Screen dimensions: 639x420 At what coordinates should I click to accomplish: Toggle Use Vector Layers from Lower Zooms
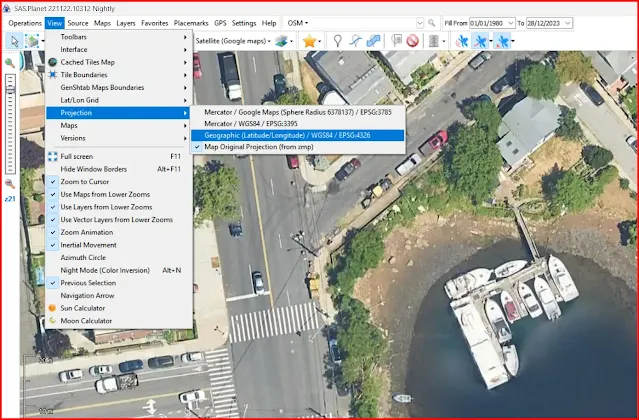click(x=118, y=220)
